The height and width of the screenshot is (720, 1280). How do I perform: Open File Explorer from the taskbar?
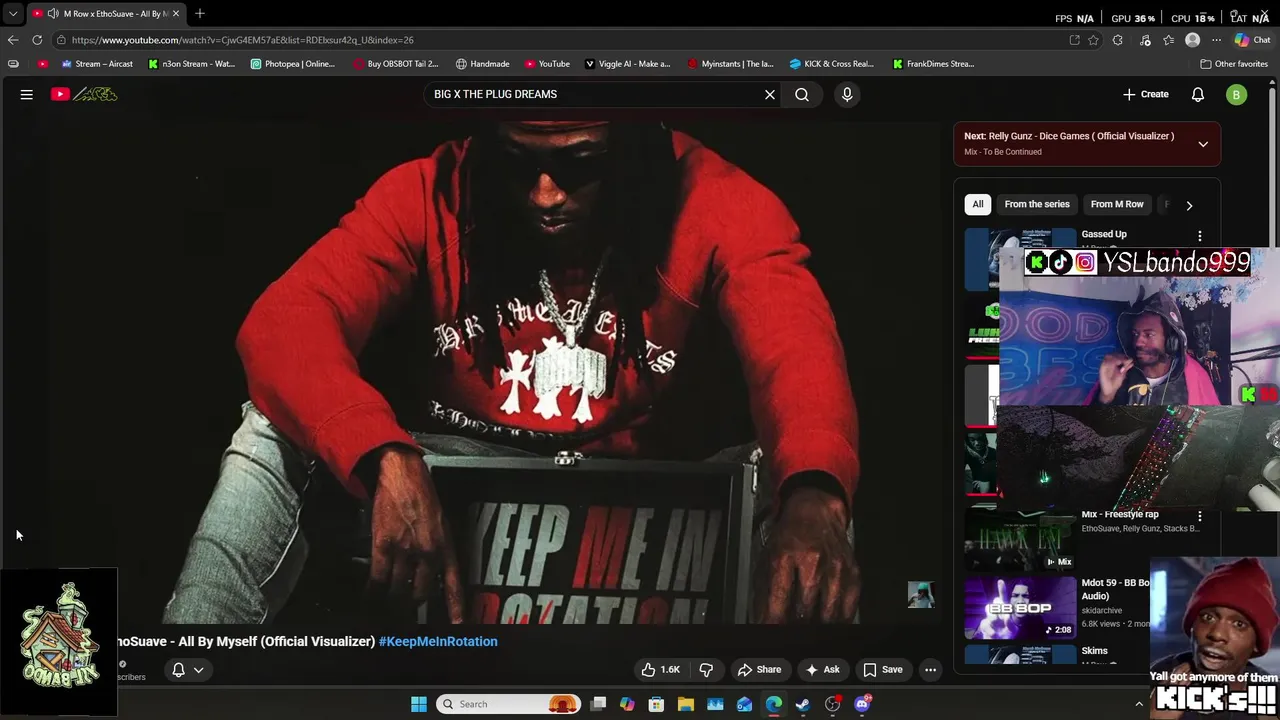click(x=686, y=704)
